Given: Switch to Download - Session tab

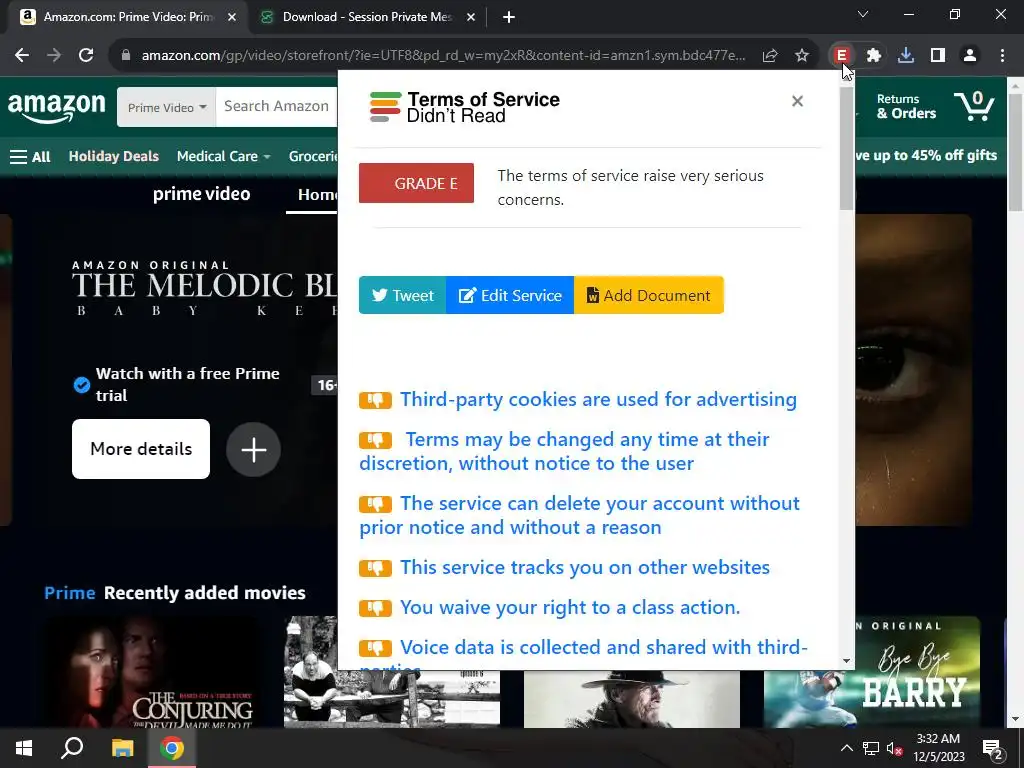Looking at the screenshot, I should [x=366, y=18].
